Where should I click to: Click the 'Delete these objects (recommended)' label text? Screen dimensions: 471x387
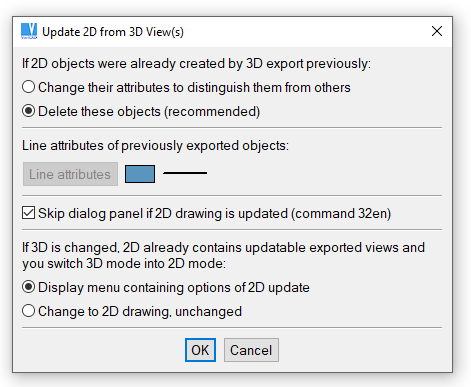149,112
